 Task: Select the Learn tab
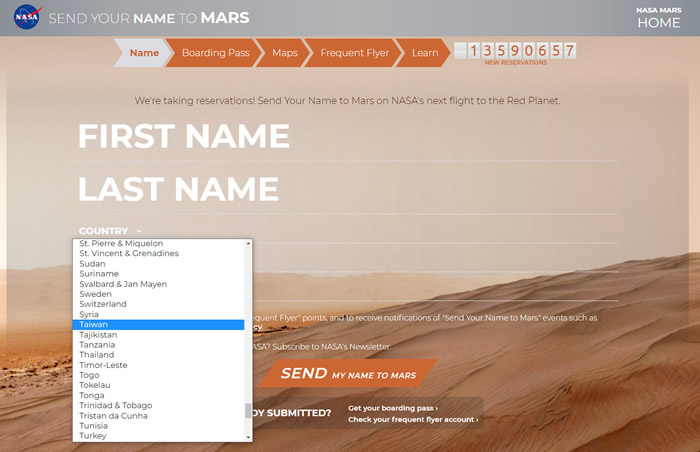click(x=425, y=53)
